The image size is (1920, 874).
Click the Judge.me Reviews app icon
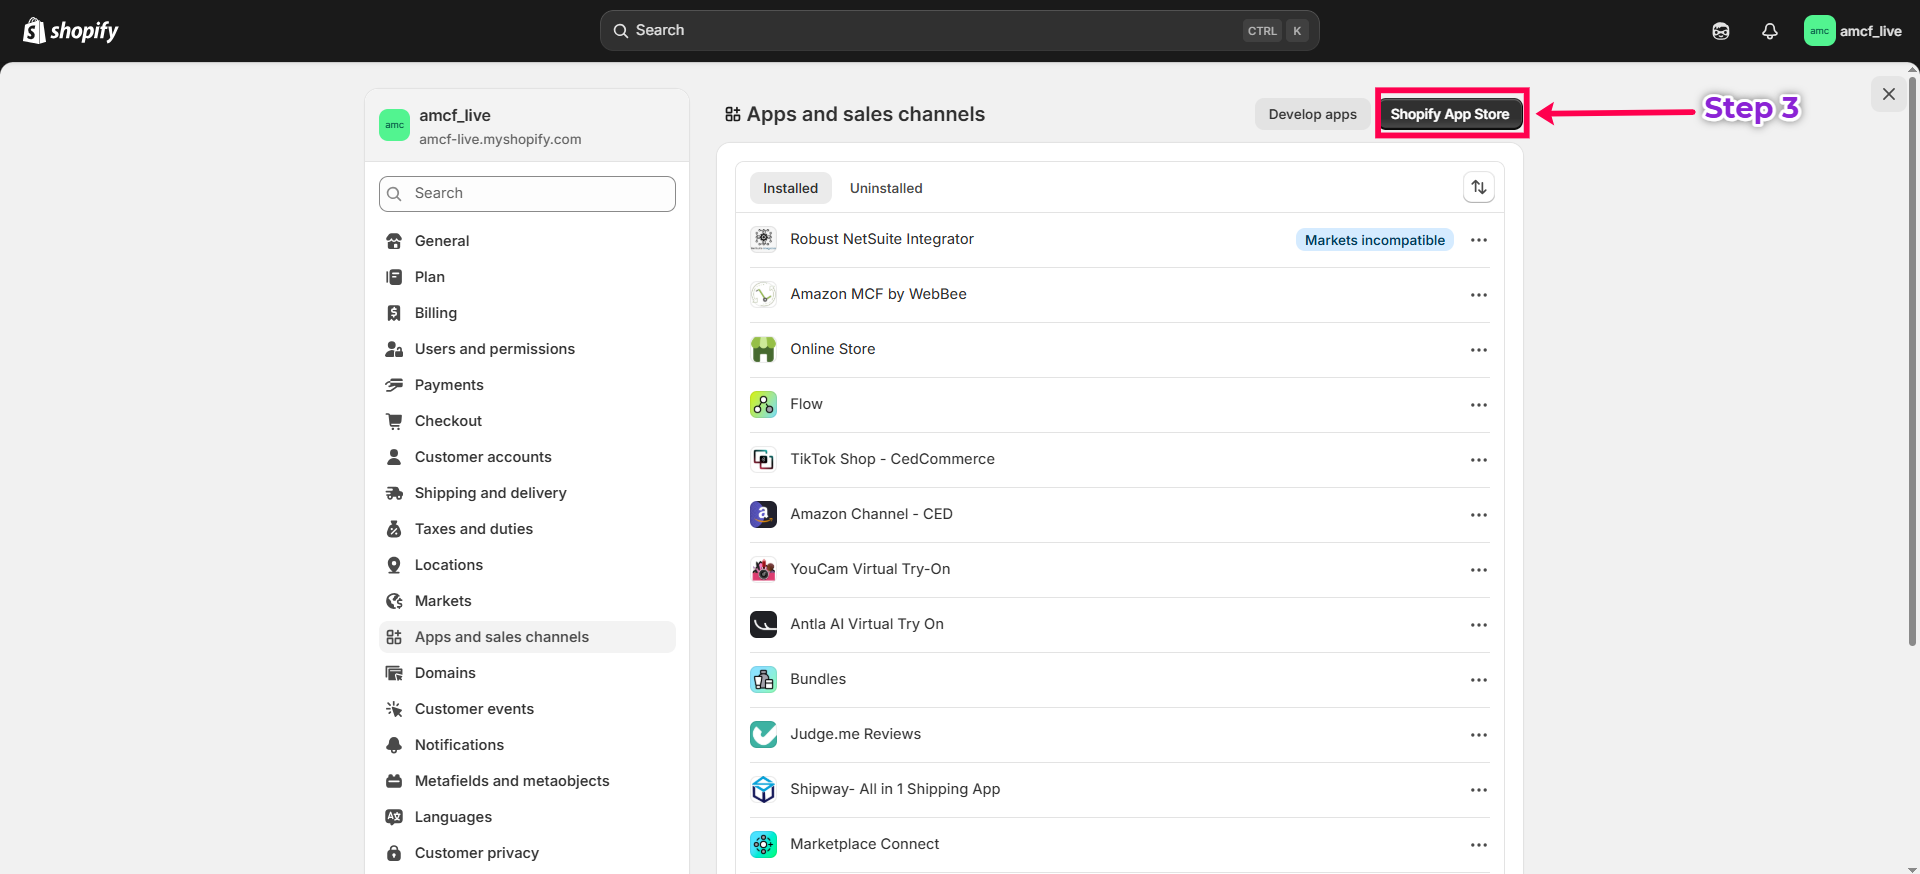click(763, 734)
